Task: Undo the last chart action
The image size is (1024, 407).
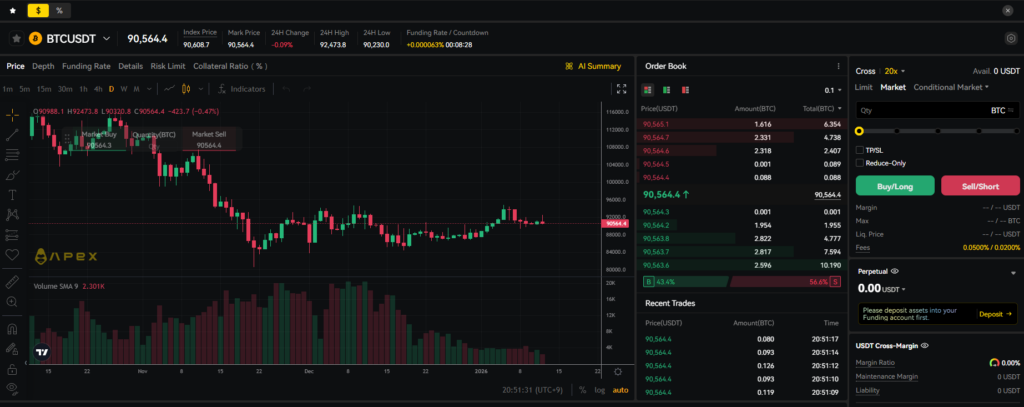Action: click(286, 89)
